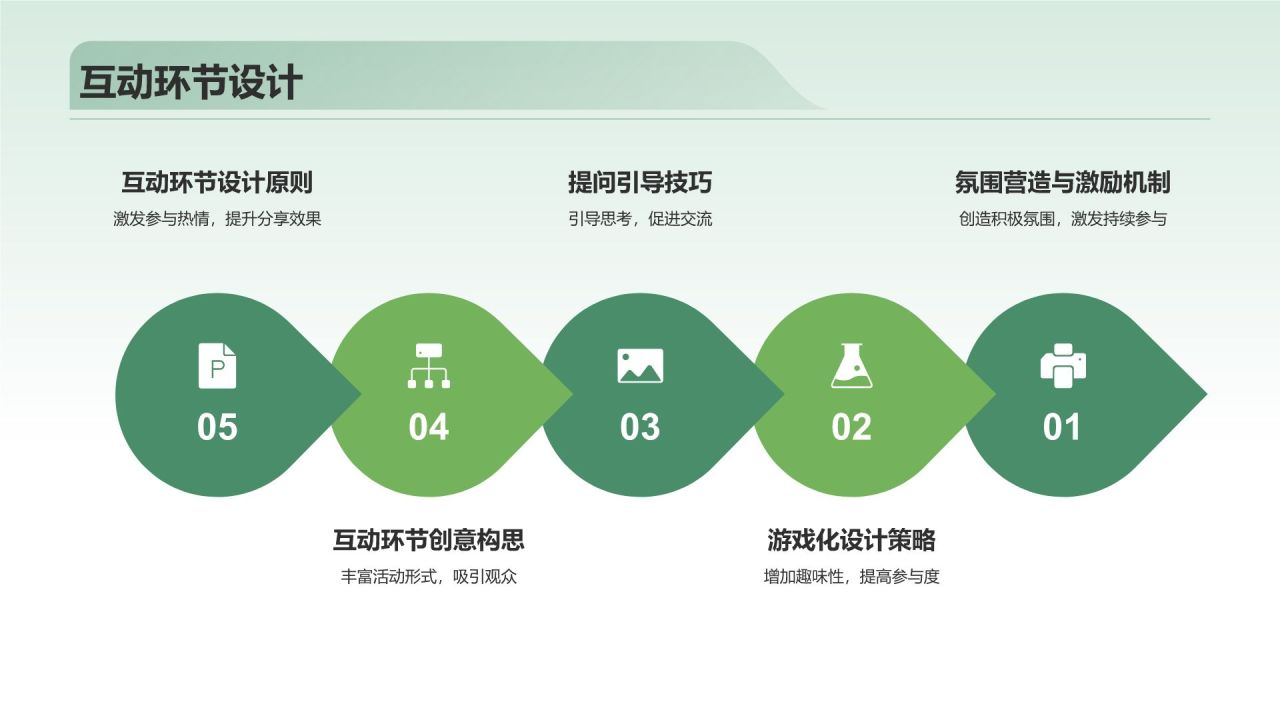Image resolution: width=1280 pixels, height=720 pixels.
Task: Click the org chart icon above 04
Action: 429,365
